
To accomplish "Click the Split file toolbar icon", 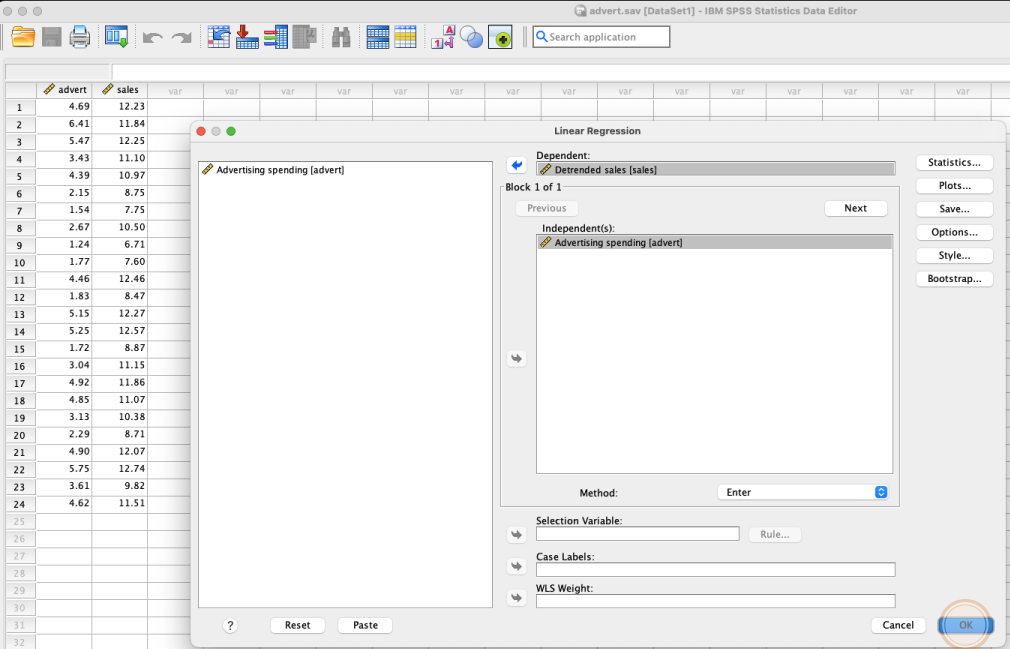I will [377, 37].
